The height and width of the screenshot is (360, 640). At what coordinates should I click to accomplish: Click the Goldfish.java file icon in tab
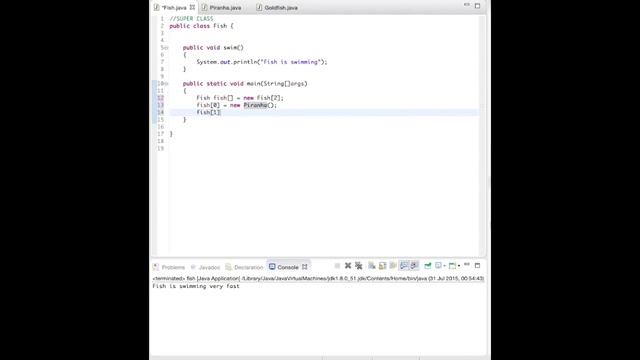tap(259, 7)
